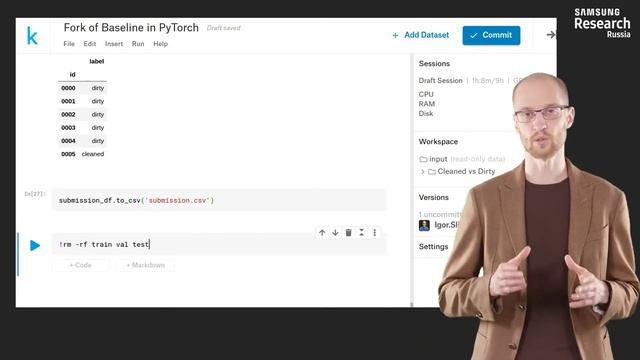Click the Draft Session label
This screenshot has width=640, height=360.
point(440,80)
